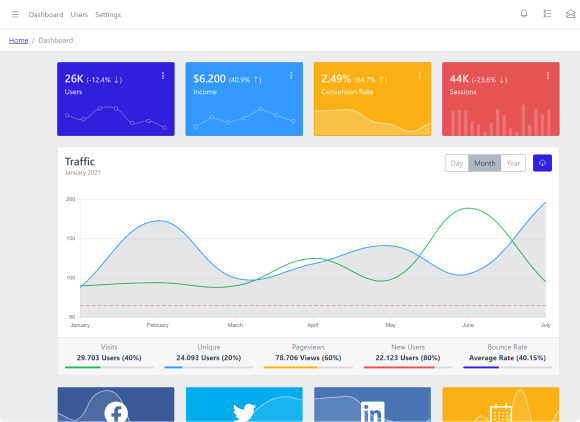Click the calendar icon on yellow card

(x=500, y=413)
